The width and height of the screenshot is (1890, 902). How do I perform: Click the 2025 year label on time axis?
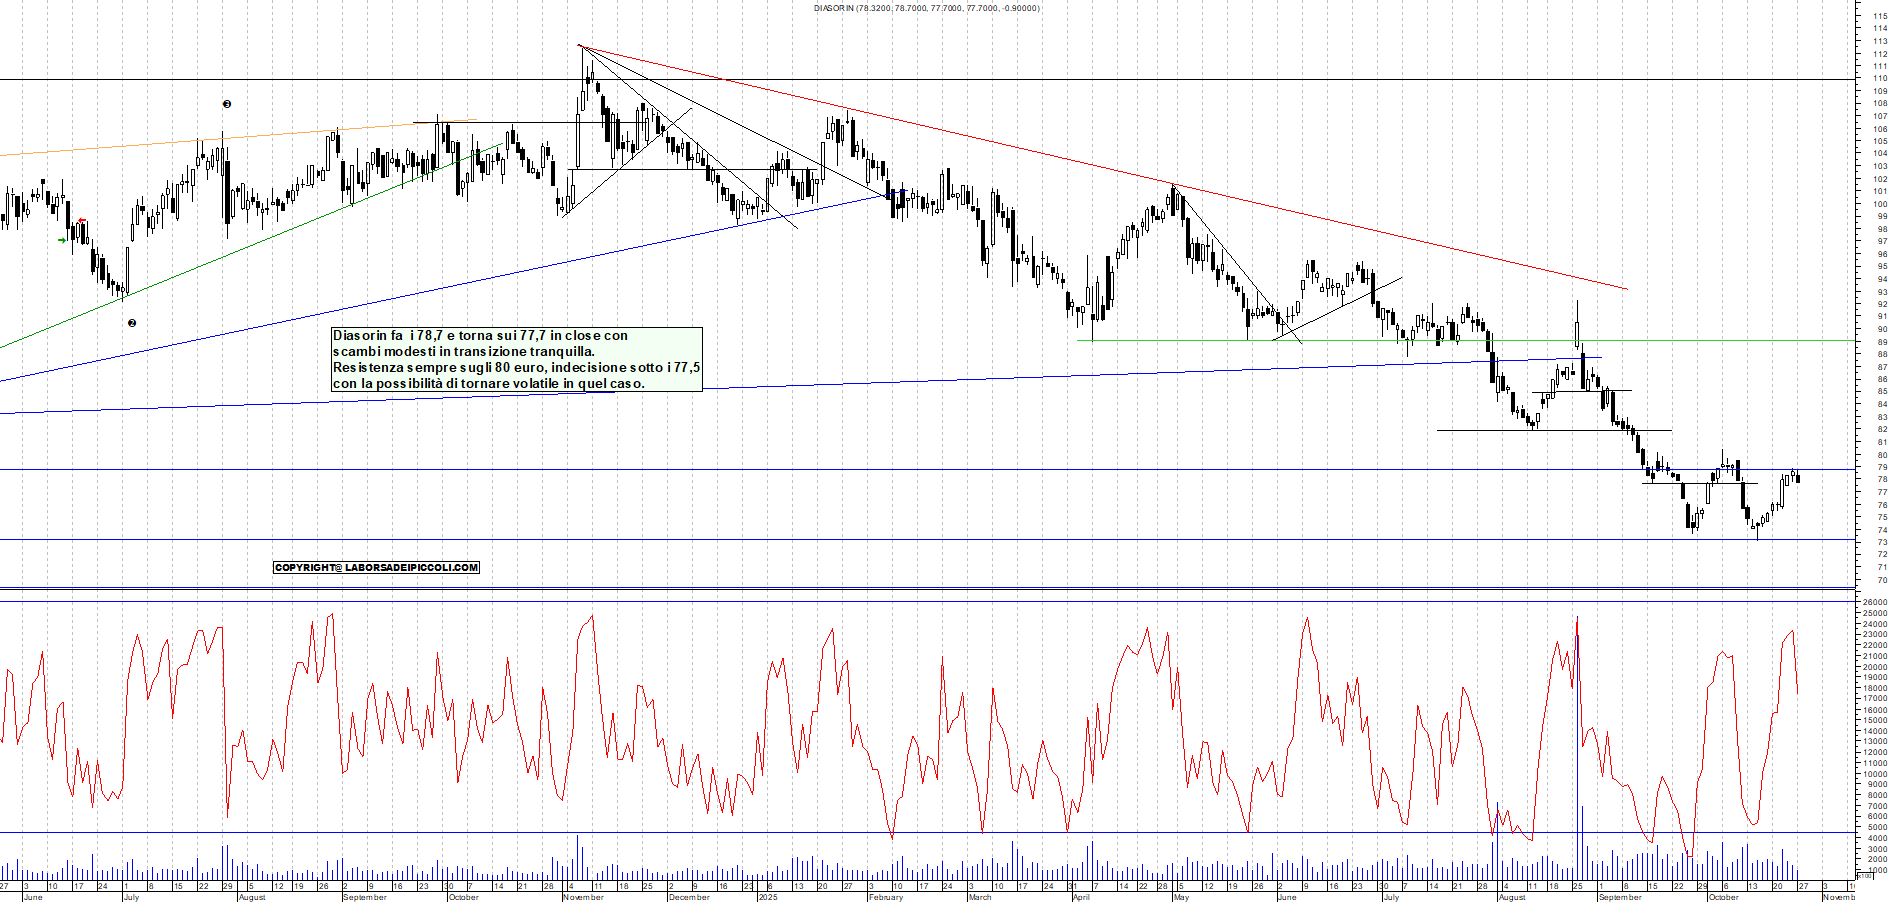point(767,897)
